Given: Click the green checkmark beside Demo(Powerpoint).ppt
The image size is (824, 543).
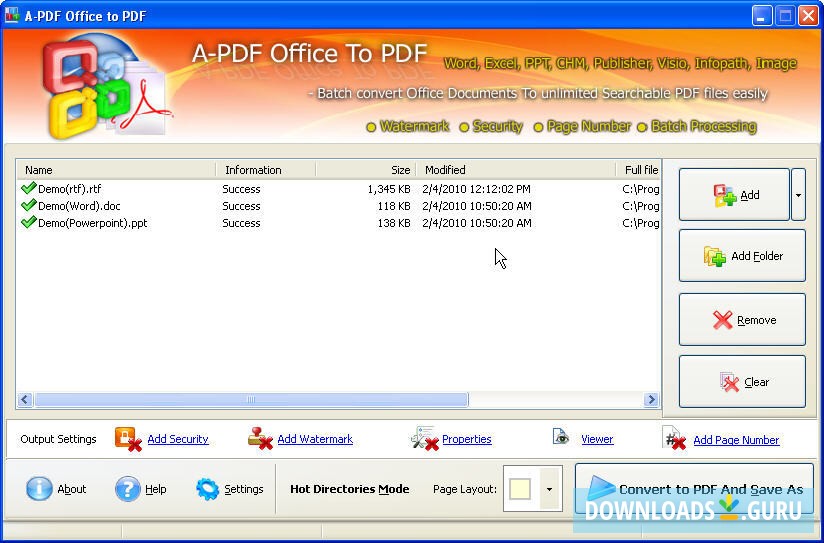Looking at the screenshot, I should click(x=28, y=222).
